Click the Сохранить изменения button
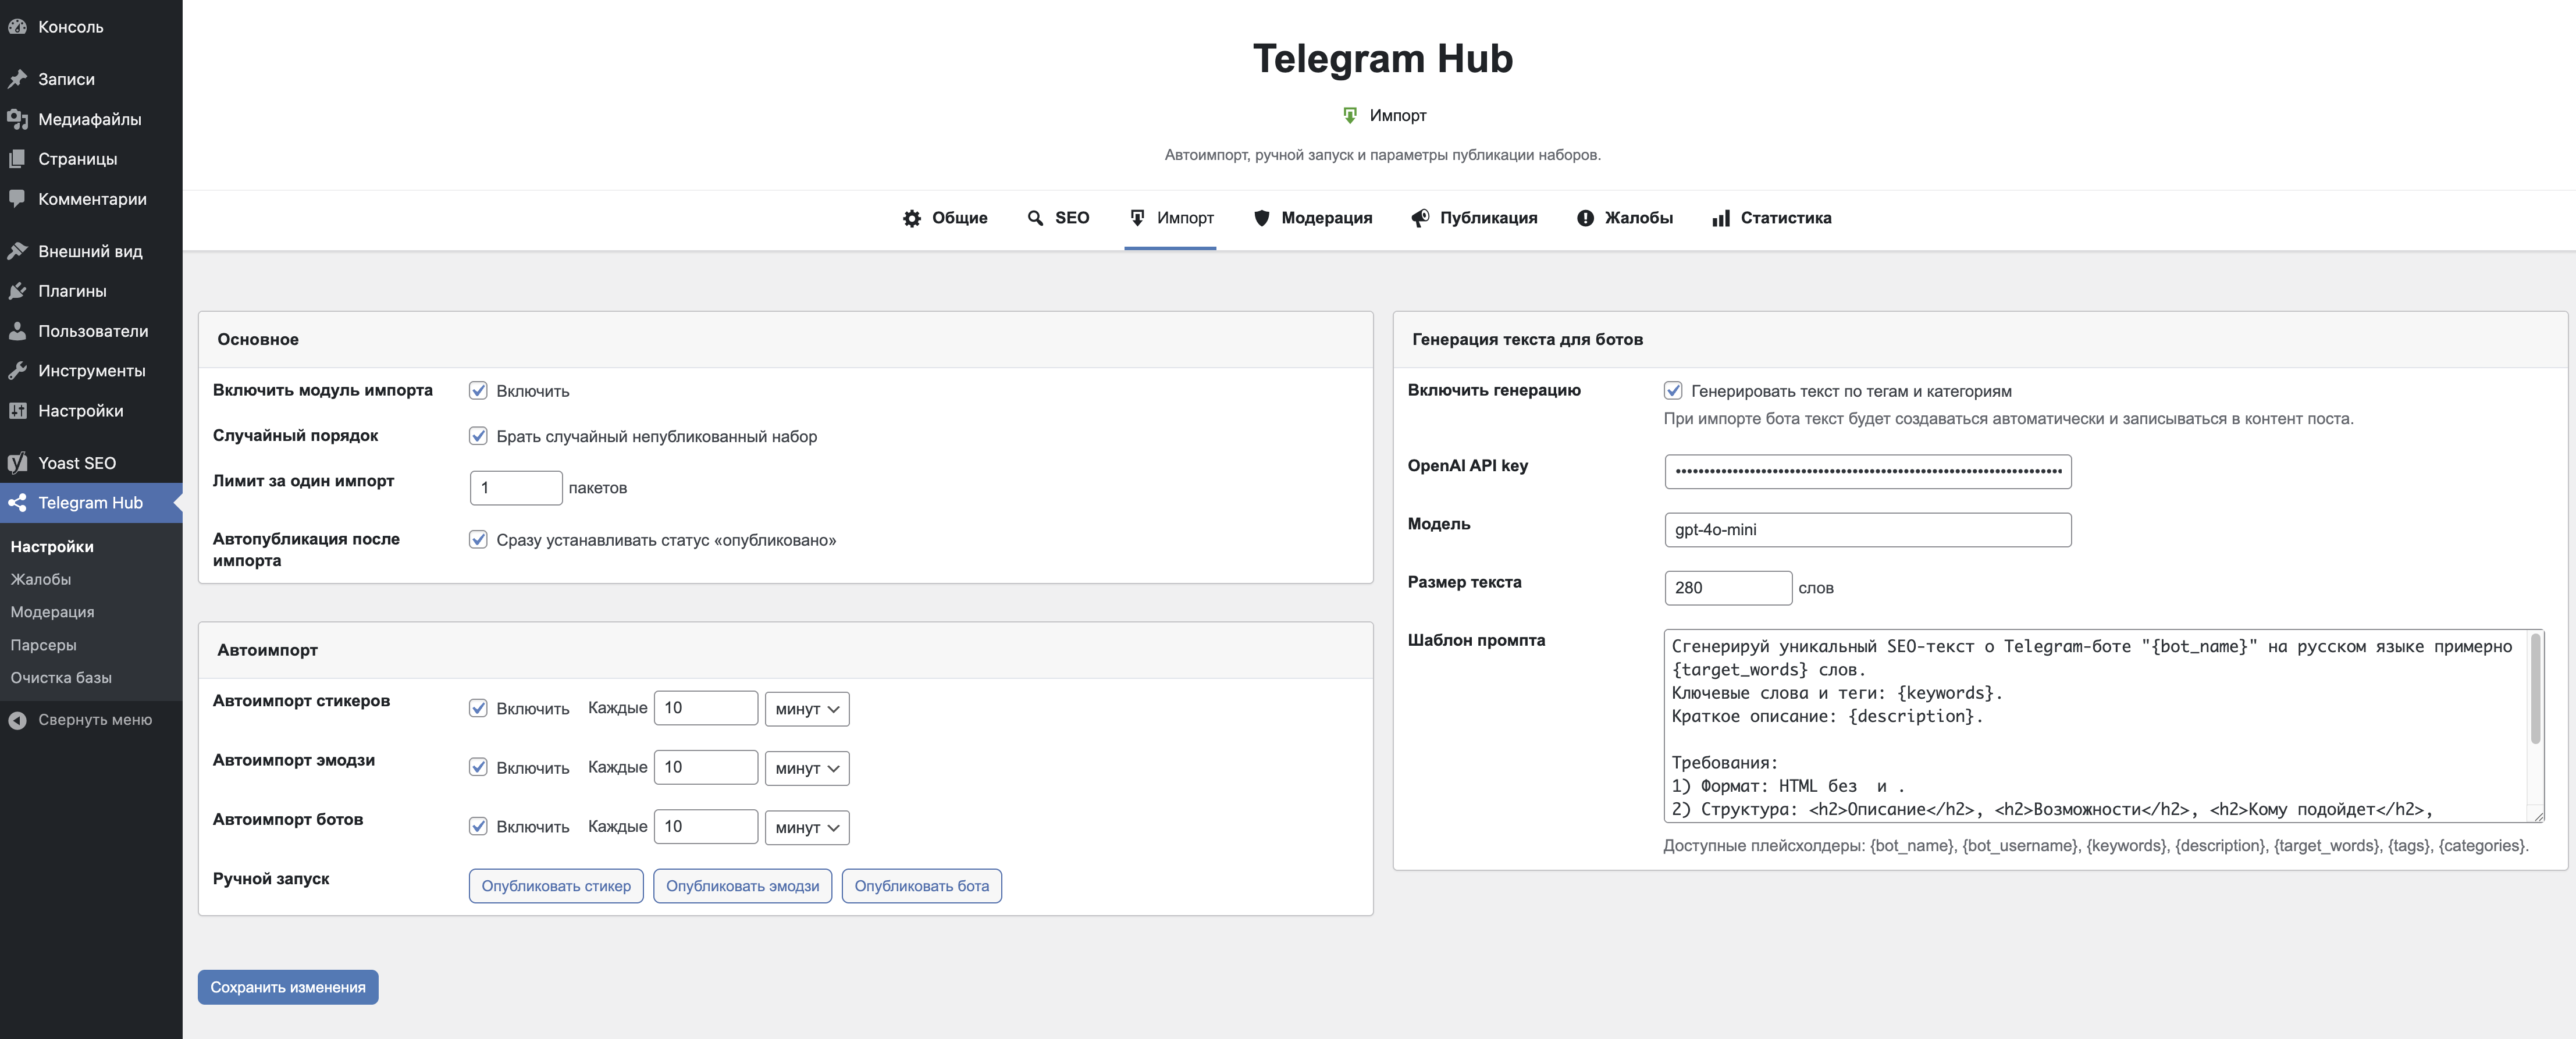 (x=288, y=987)
